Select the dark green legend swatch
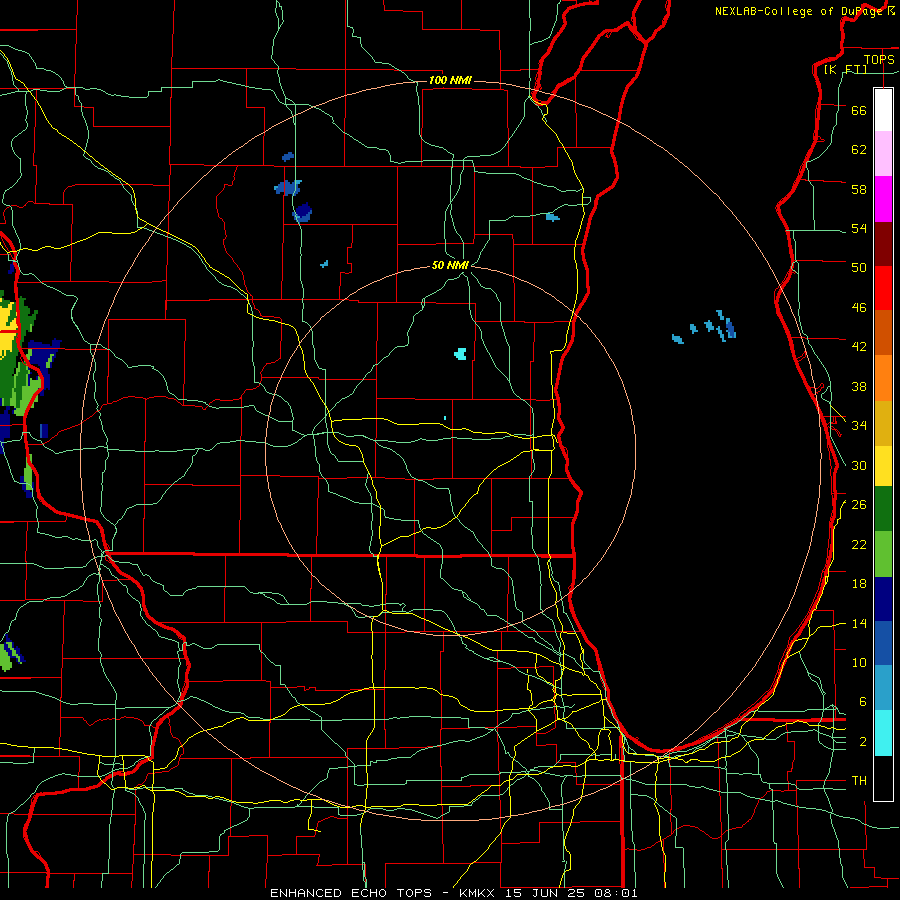The width and height of the screenshot is (900, 900). [x=883, y=509]
